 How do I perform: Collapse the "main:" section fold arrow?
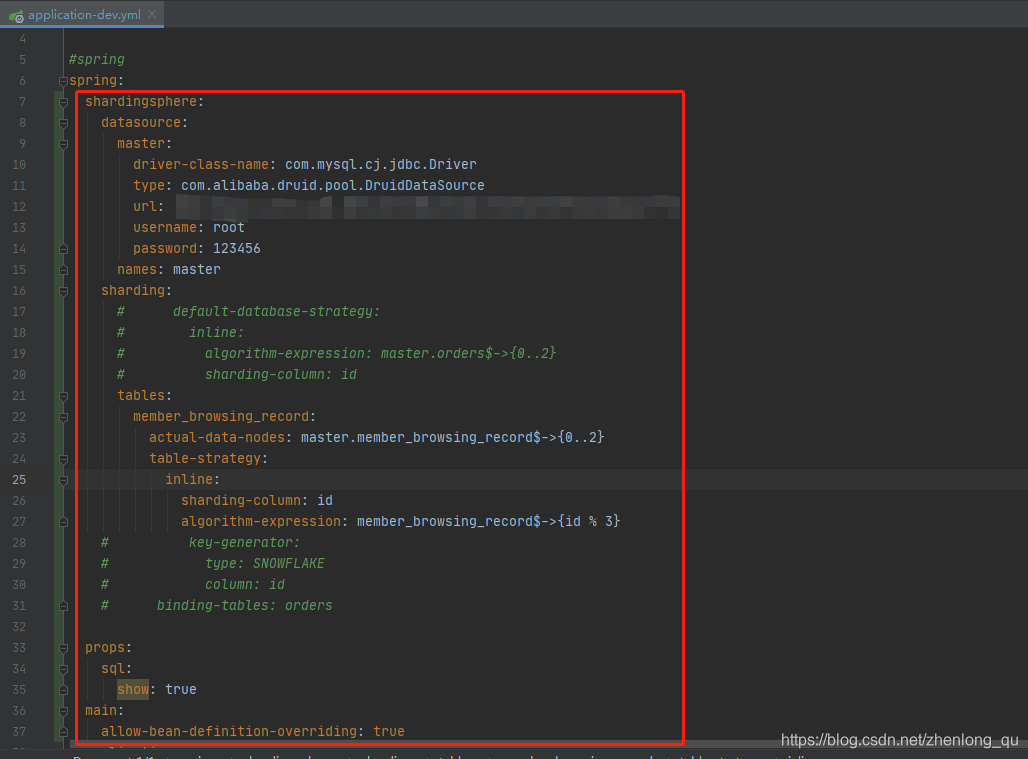[62, 710]
